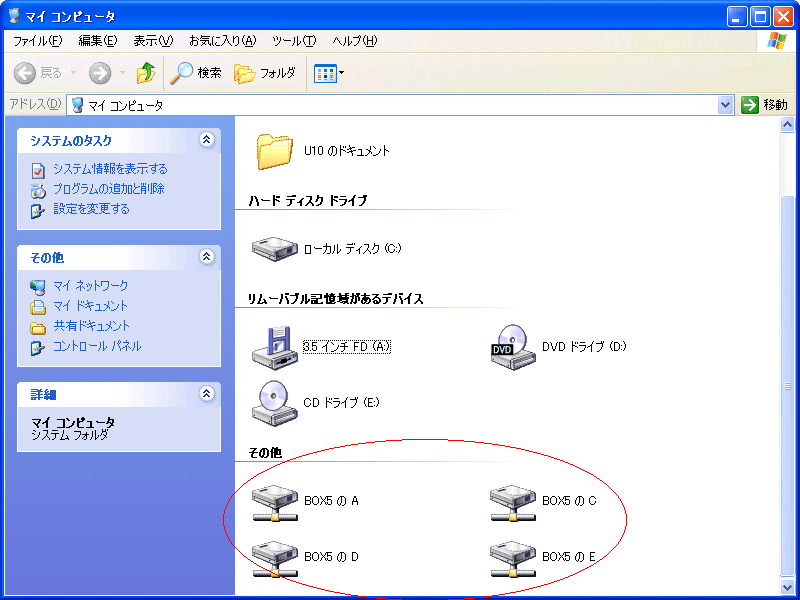This screenshot has height=600, width=800.
Task: Click the address bar My Computer icon
Action: pos(78,105)
